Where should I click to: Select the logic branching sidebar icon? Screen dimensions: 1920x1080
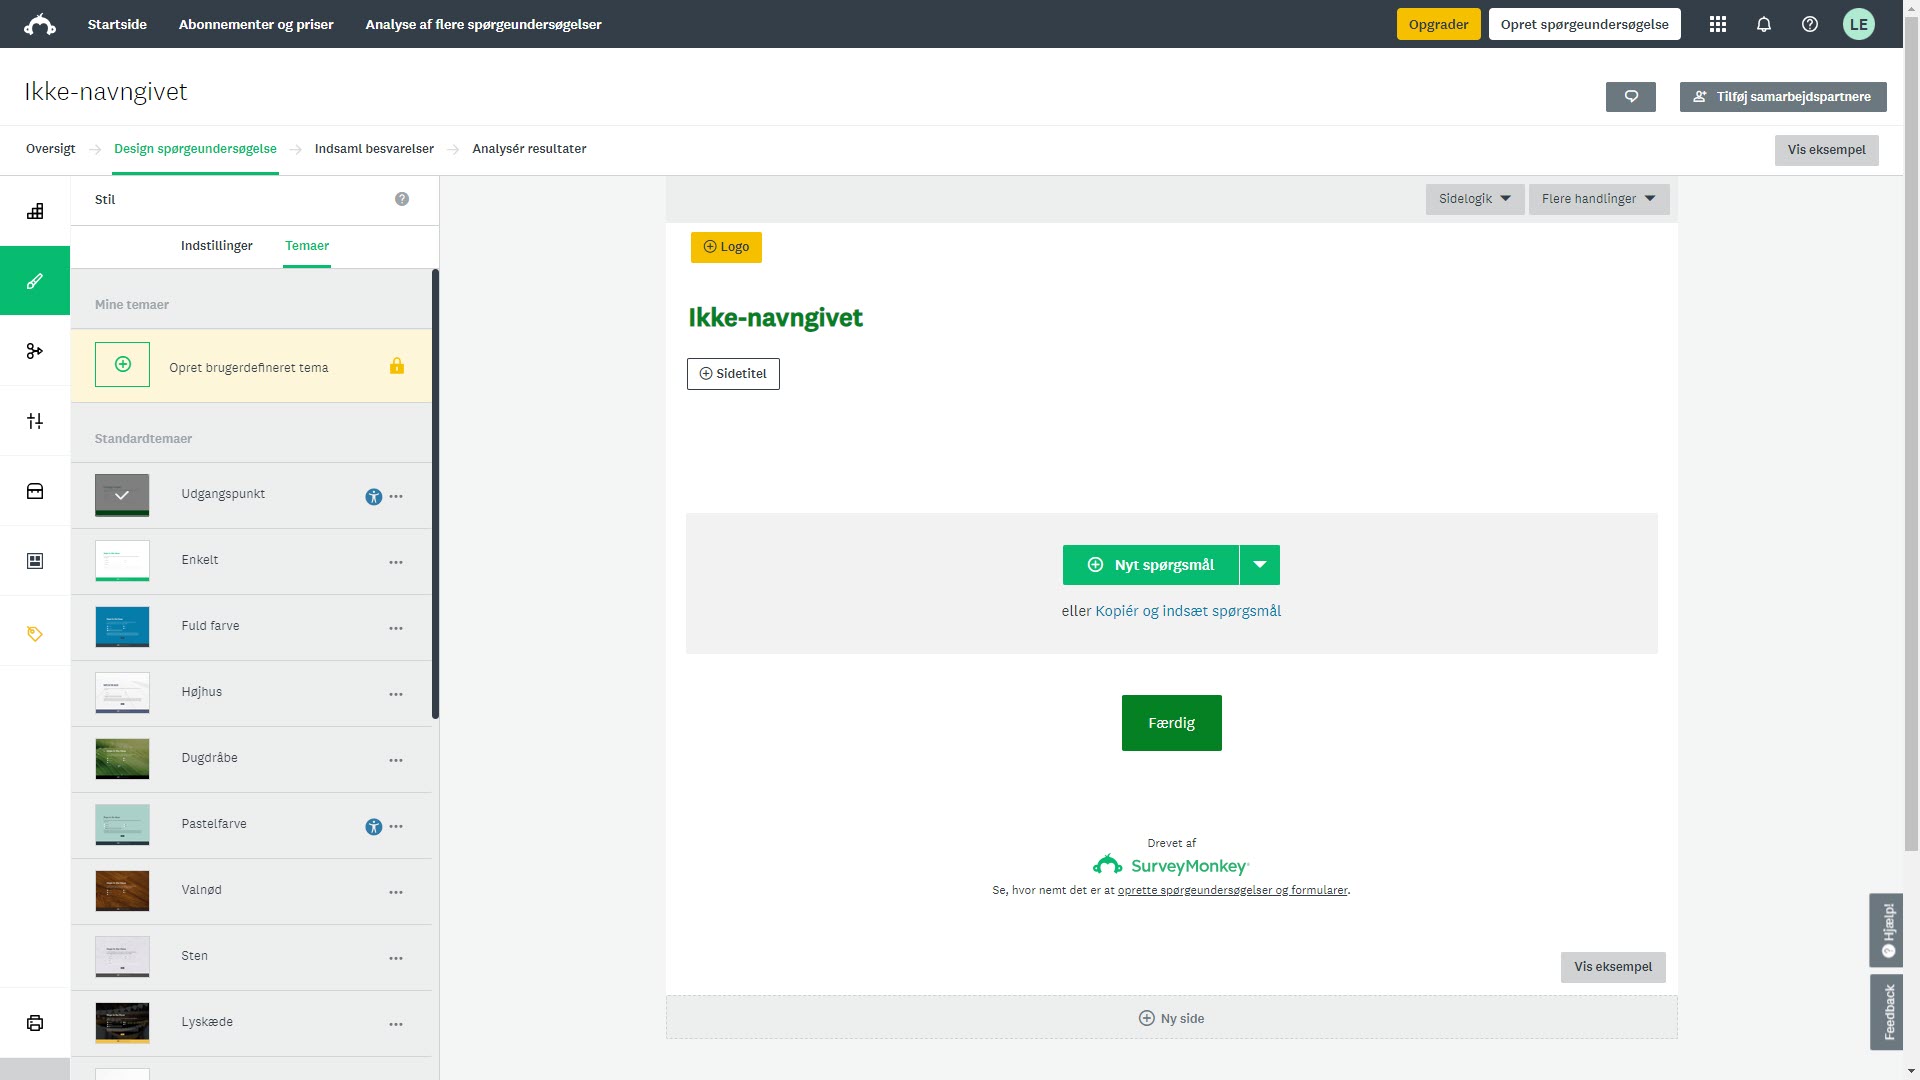tap(35, 351)
